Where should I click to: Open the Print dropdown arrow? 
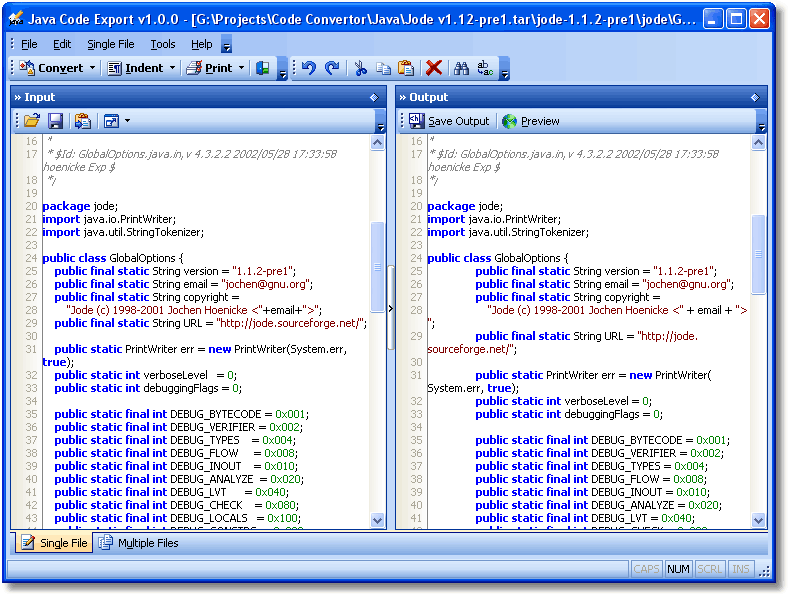pyautogui.click(x=241, y=68)
